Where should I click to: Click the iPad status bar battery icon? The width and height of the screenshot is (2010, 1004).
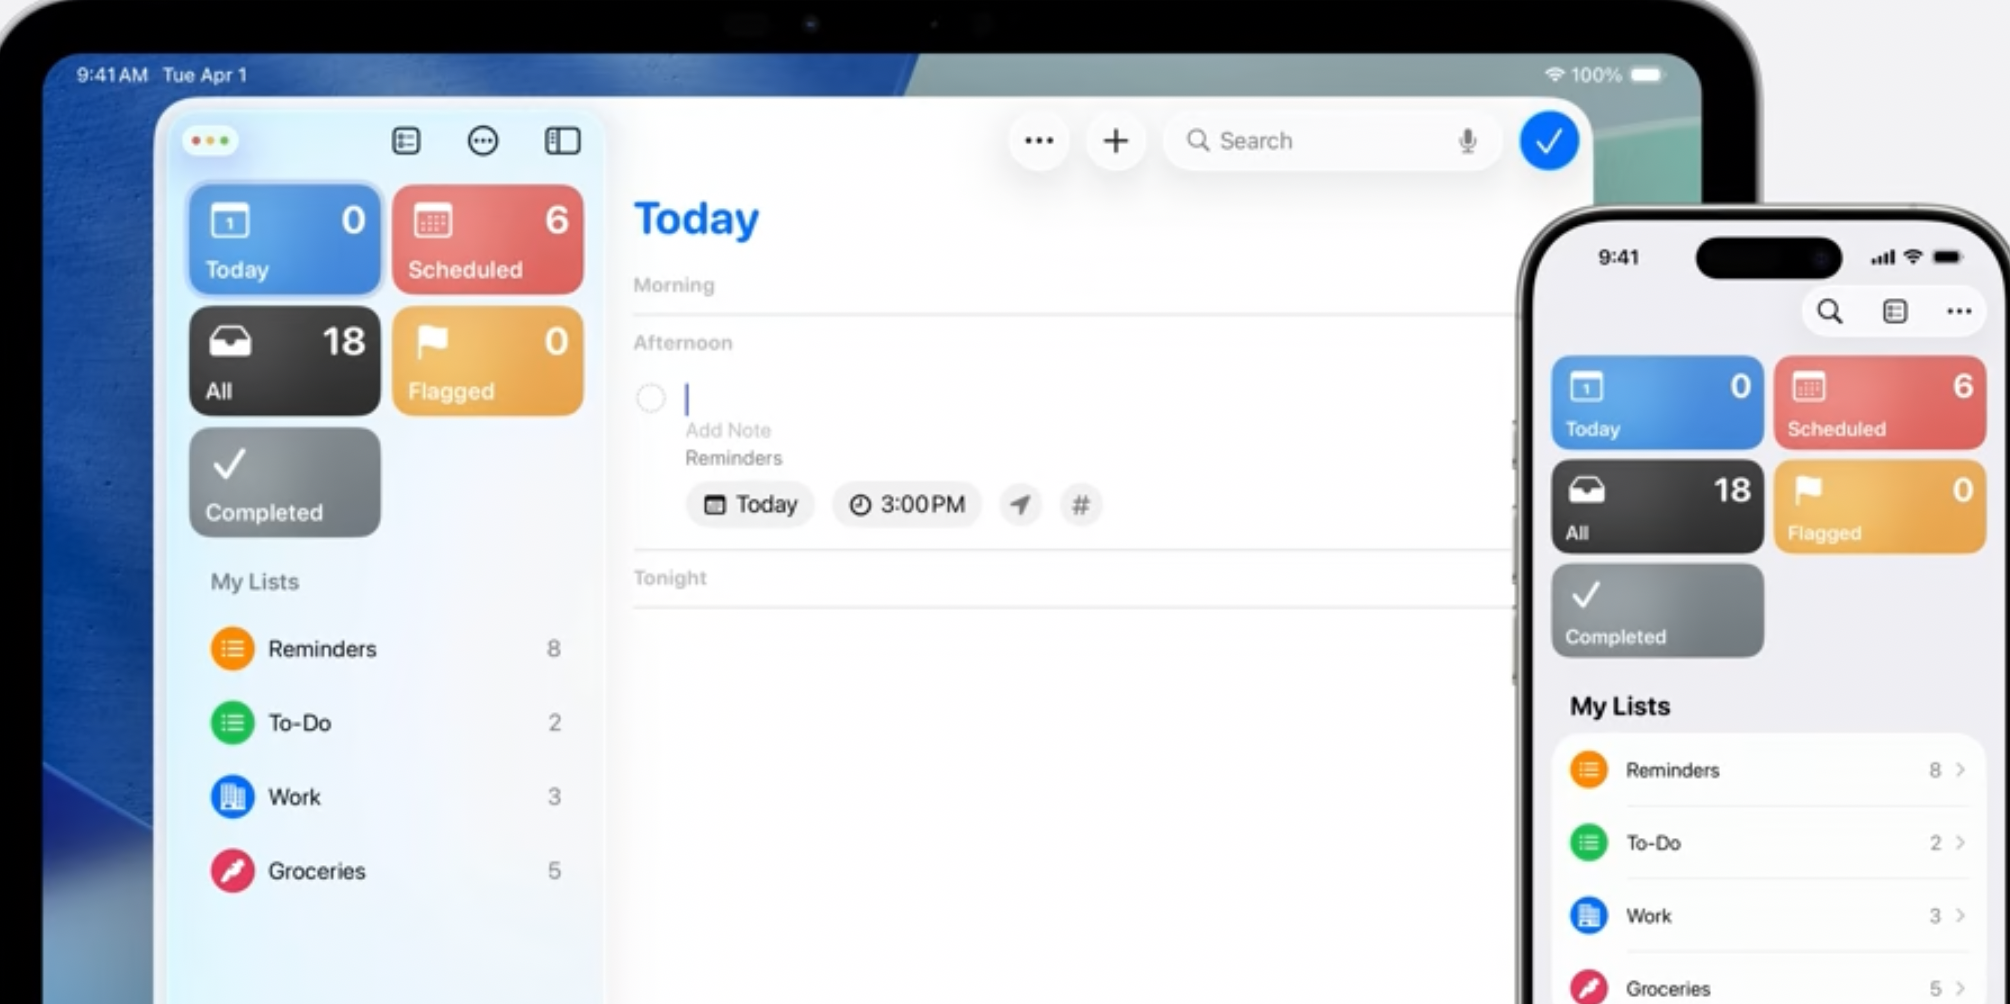coord(1646,75)
